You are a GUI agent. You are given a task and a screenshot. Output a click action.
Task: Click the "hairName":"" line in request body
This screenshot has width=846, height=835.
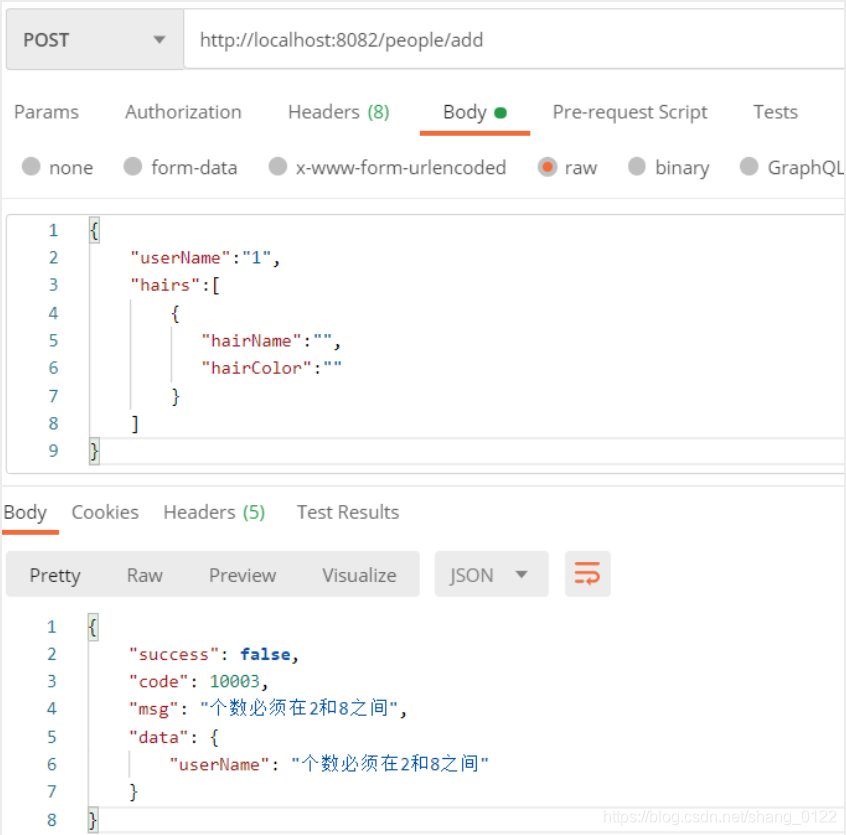pyautogui.click(x=271, y=341)
